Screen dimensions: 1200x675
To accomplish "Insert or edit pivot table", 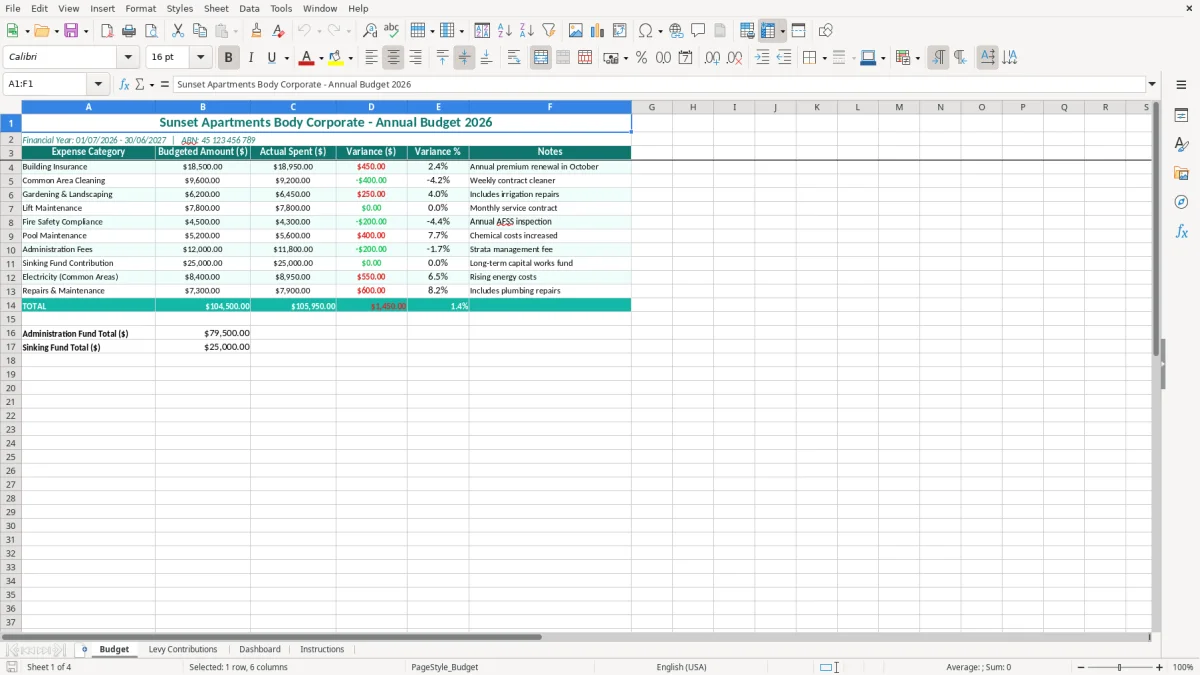I will coord(620,31).
